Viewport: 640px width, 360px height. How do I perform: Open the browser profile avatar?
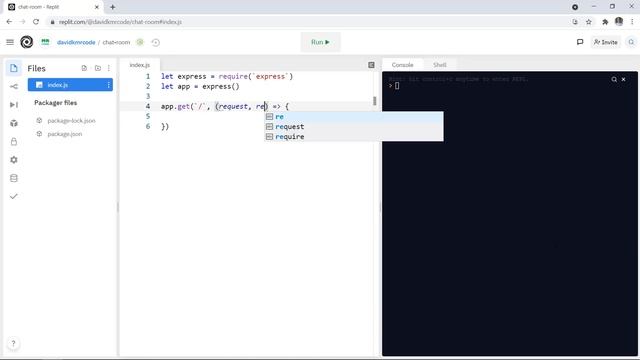click(x=619, y=22)
